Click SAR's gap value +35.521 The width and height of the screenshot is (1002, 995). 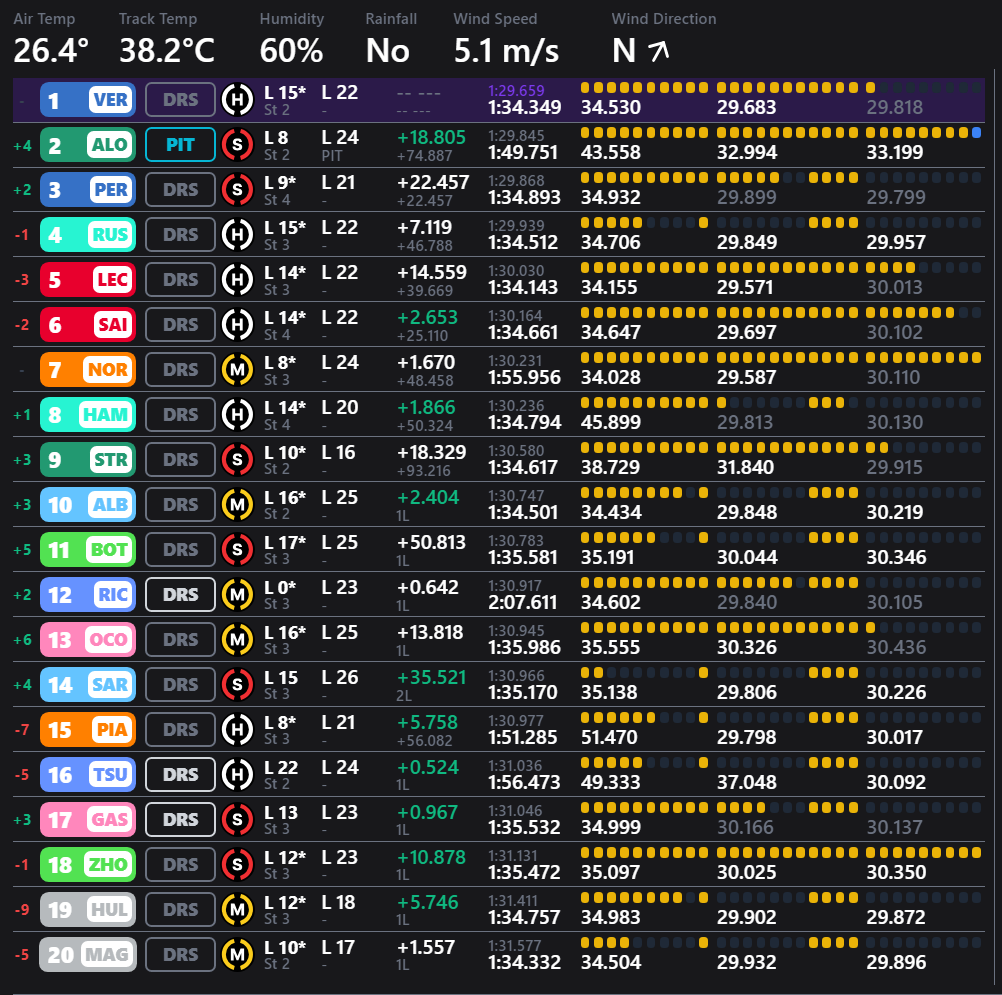pyautogui.click(x=431, y=677)
